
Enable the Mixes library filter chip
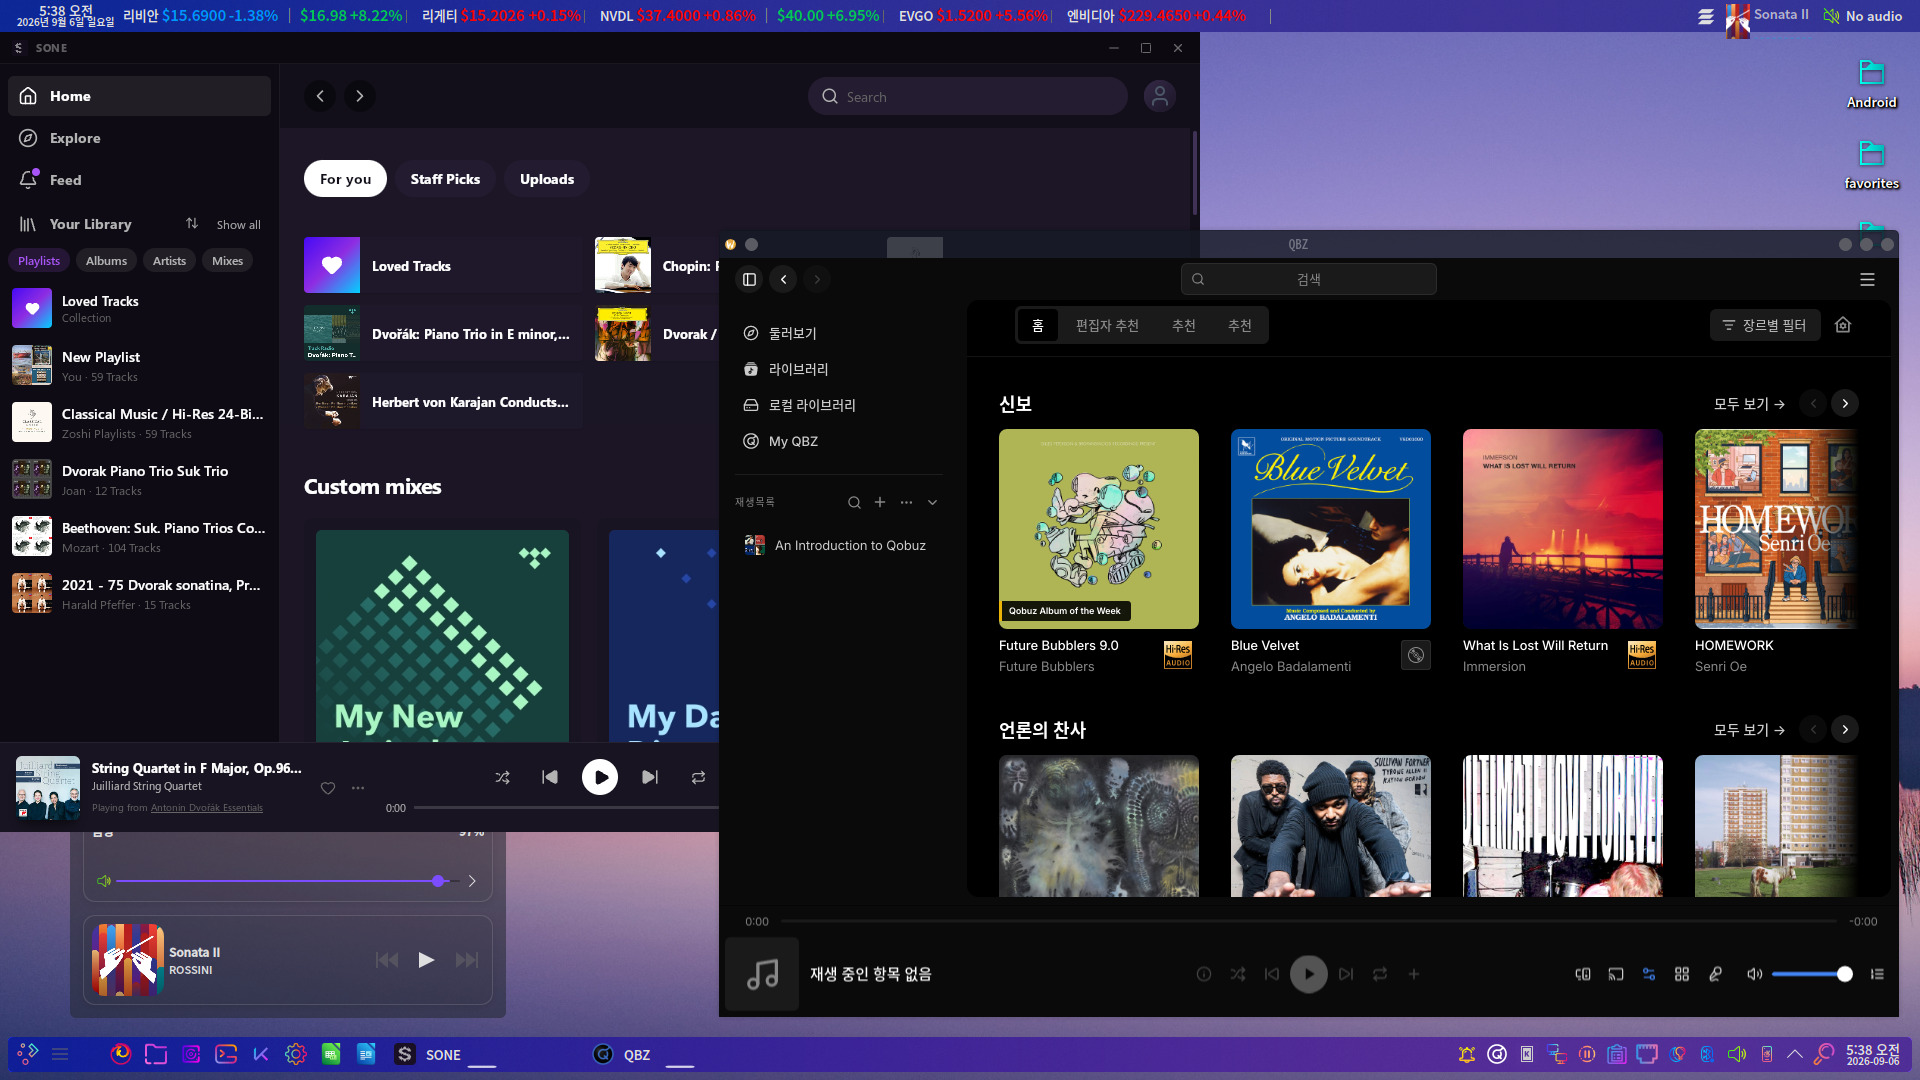point(227,261)
